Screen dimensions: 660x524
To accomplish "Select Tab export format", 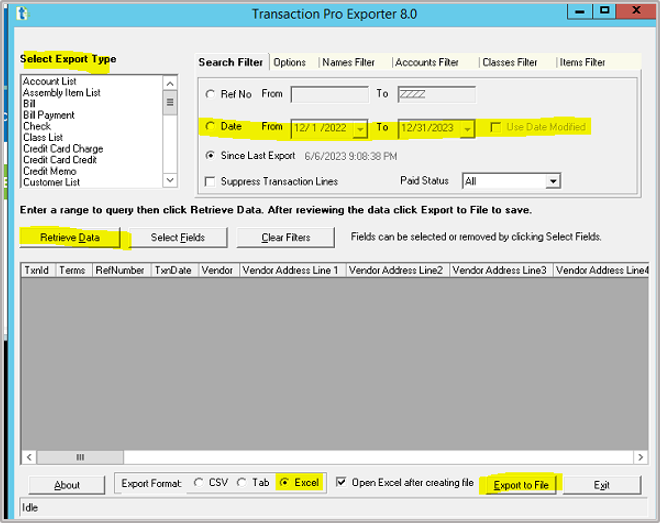I will pos(242,483).
